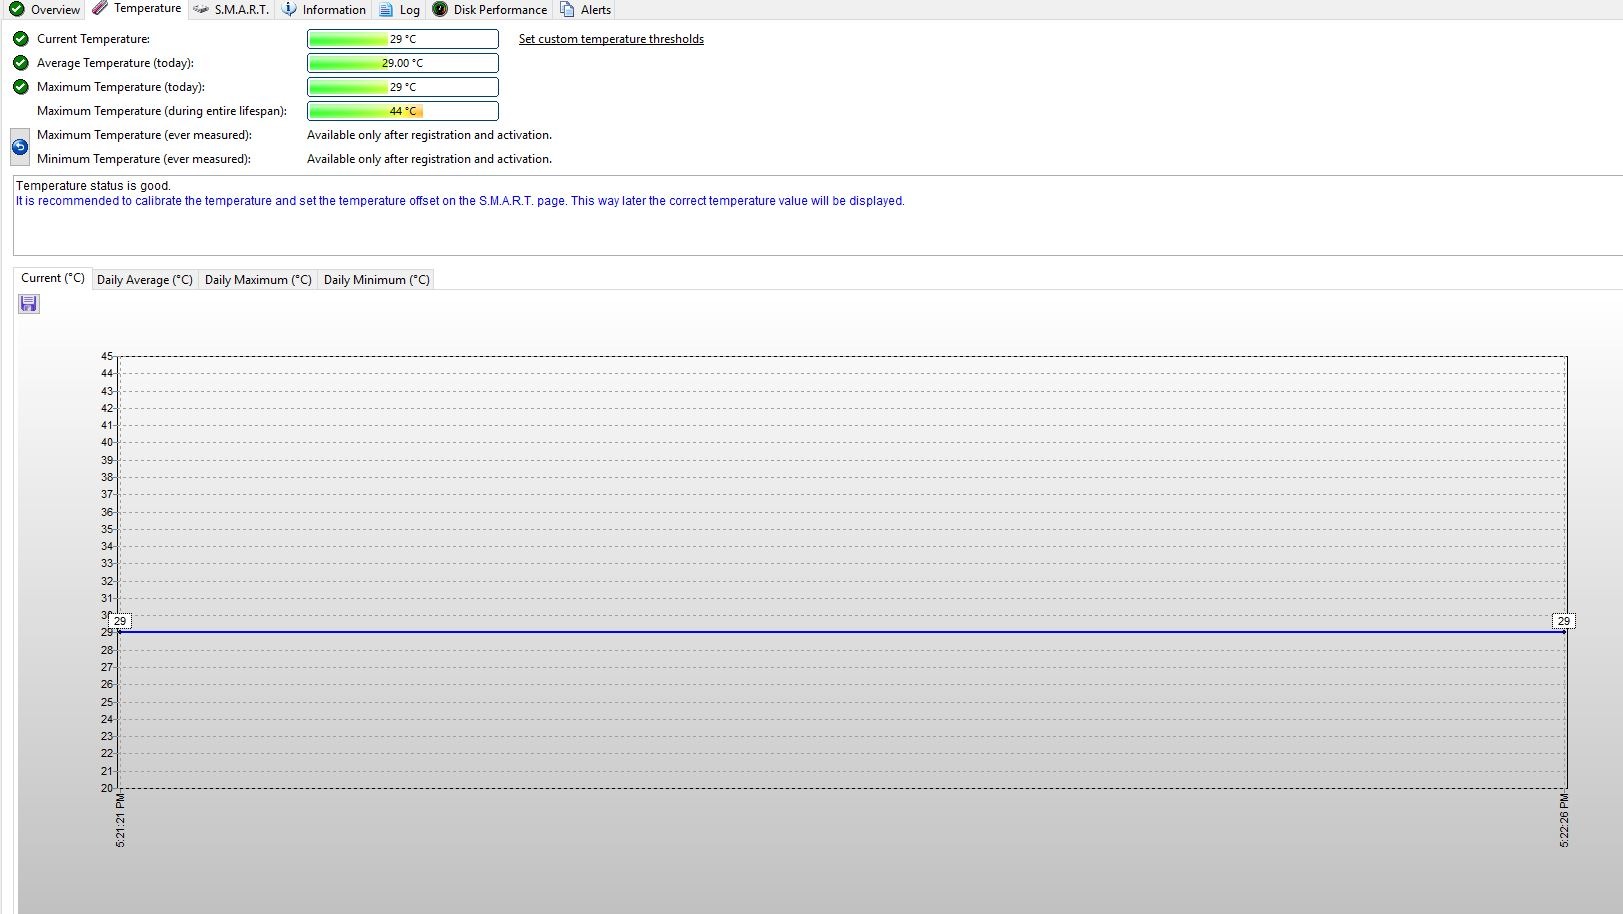Screen dimensions: 1623x914
Task: Click the Alerts tab documents icon
Action: click(567, 9)
